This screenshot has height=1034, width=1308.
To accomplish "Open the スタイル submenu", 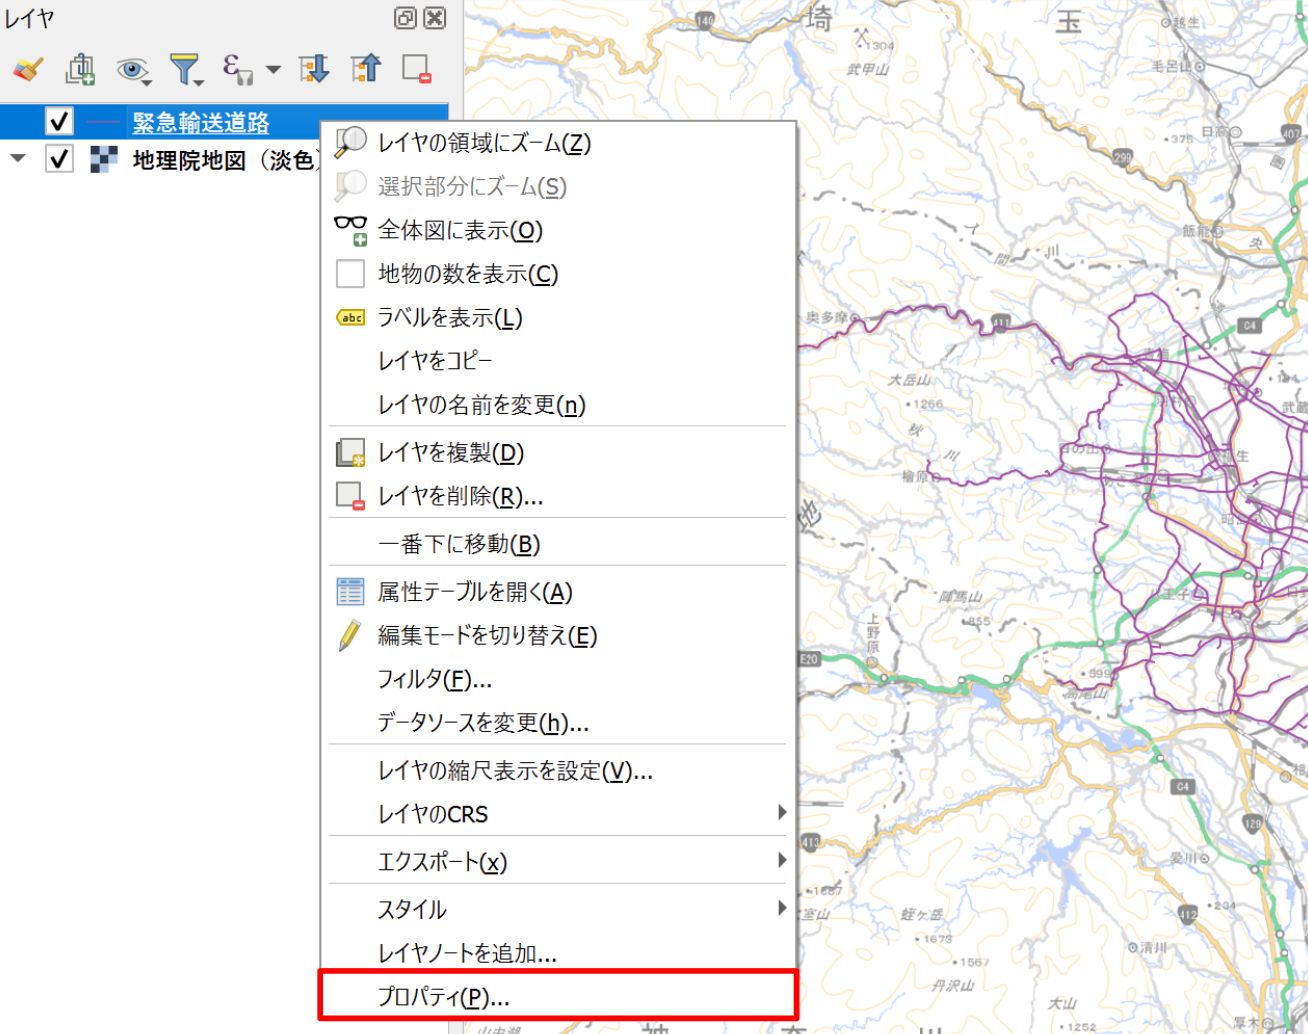I will pos(557,908).
